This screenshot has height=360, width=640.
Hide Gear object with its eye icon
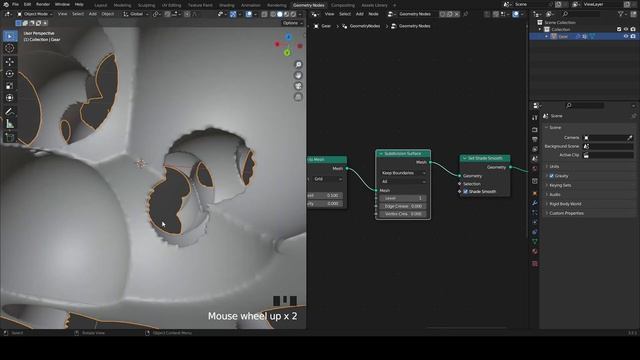[x=626, y=36]
